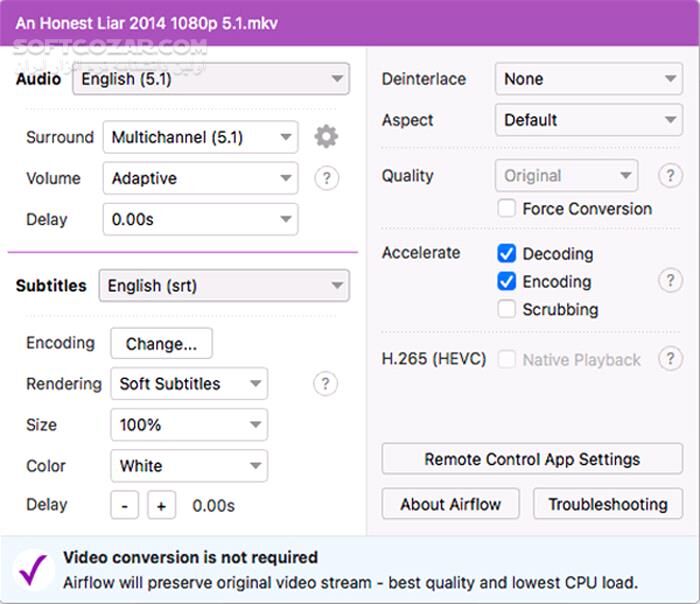This screenshot has height=604, width=700.
Task: Open the Subtitles language dropdown
Action: (x=224, y=286)
